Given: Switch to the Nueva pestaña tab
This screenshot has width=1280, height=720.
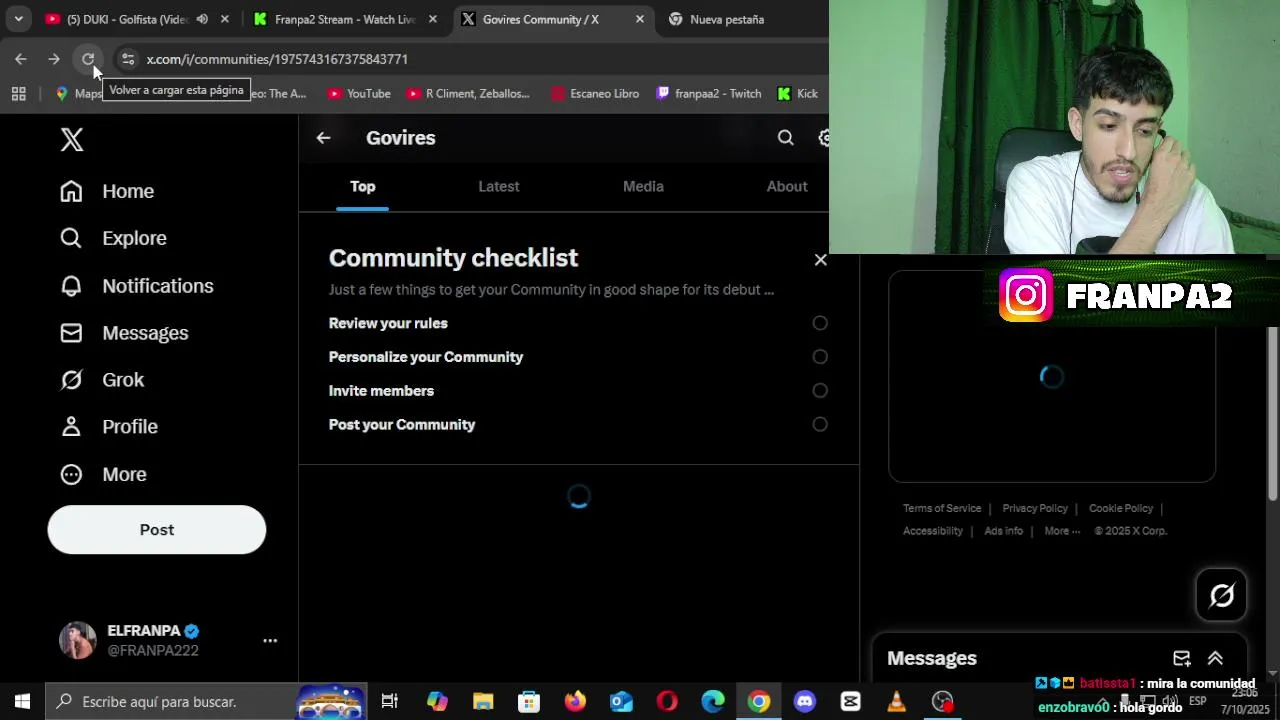Looking at the screenshot, I should 727,19.
